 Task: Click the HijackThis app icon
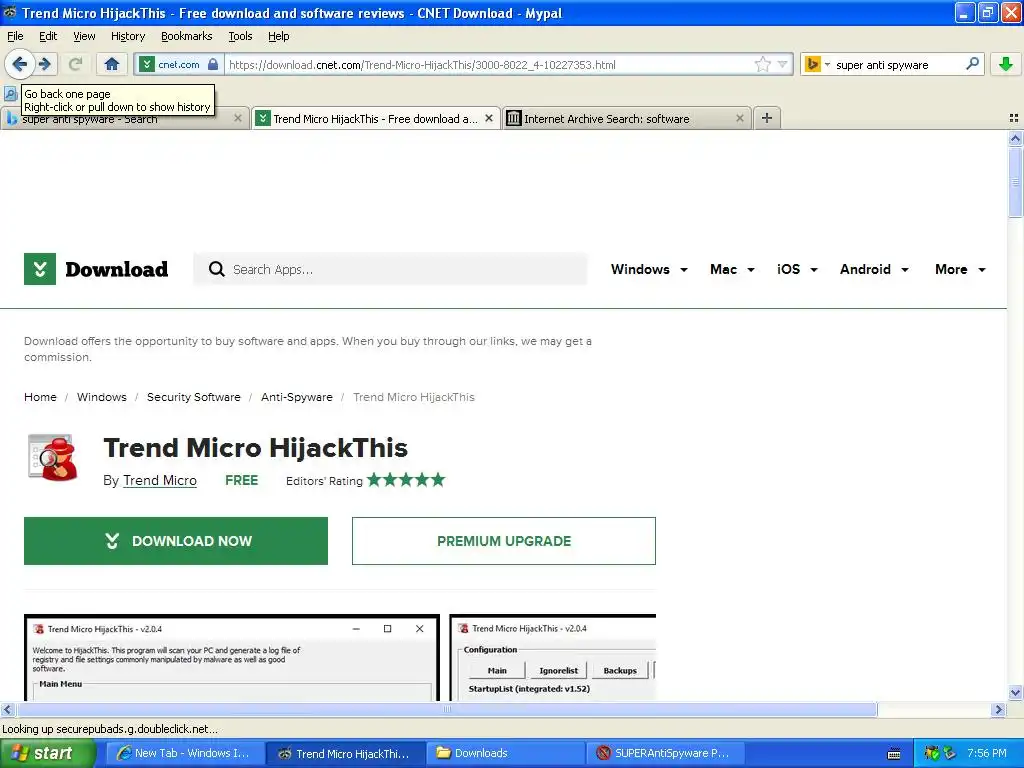(54, 458)
